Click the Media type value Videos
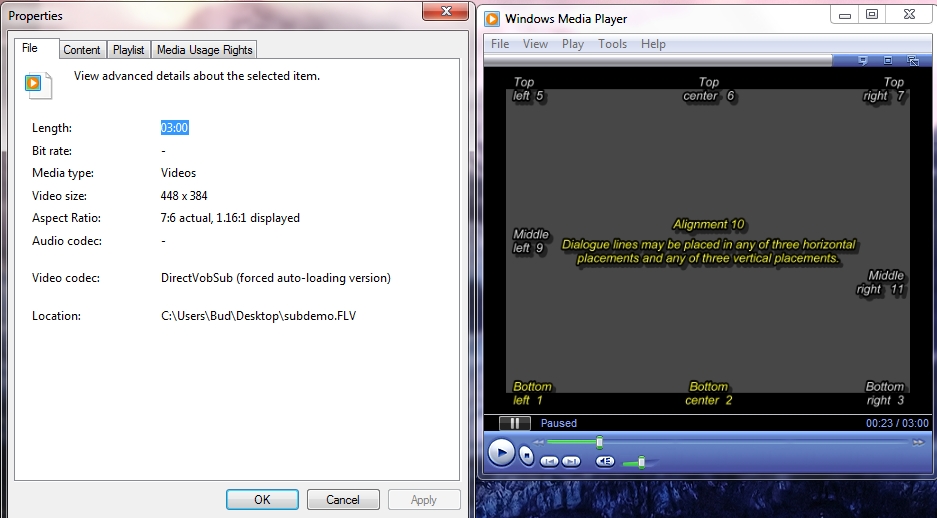 tap(178, 173)
